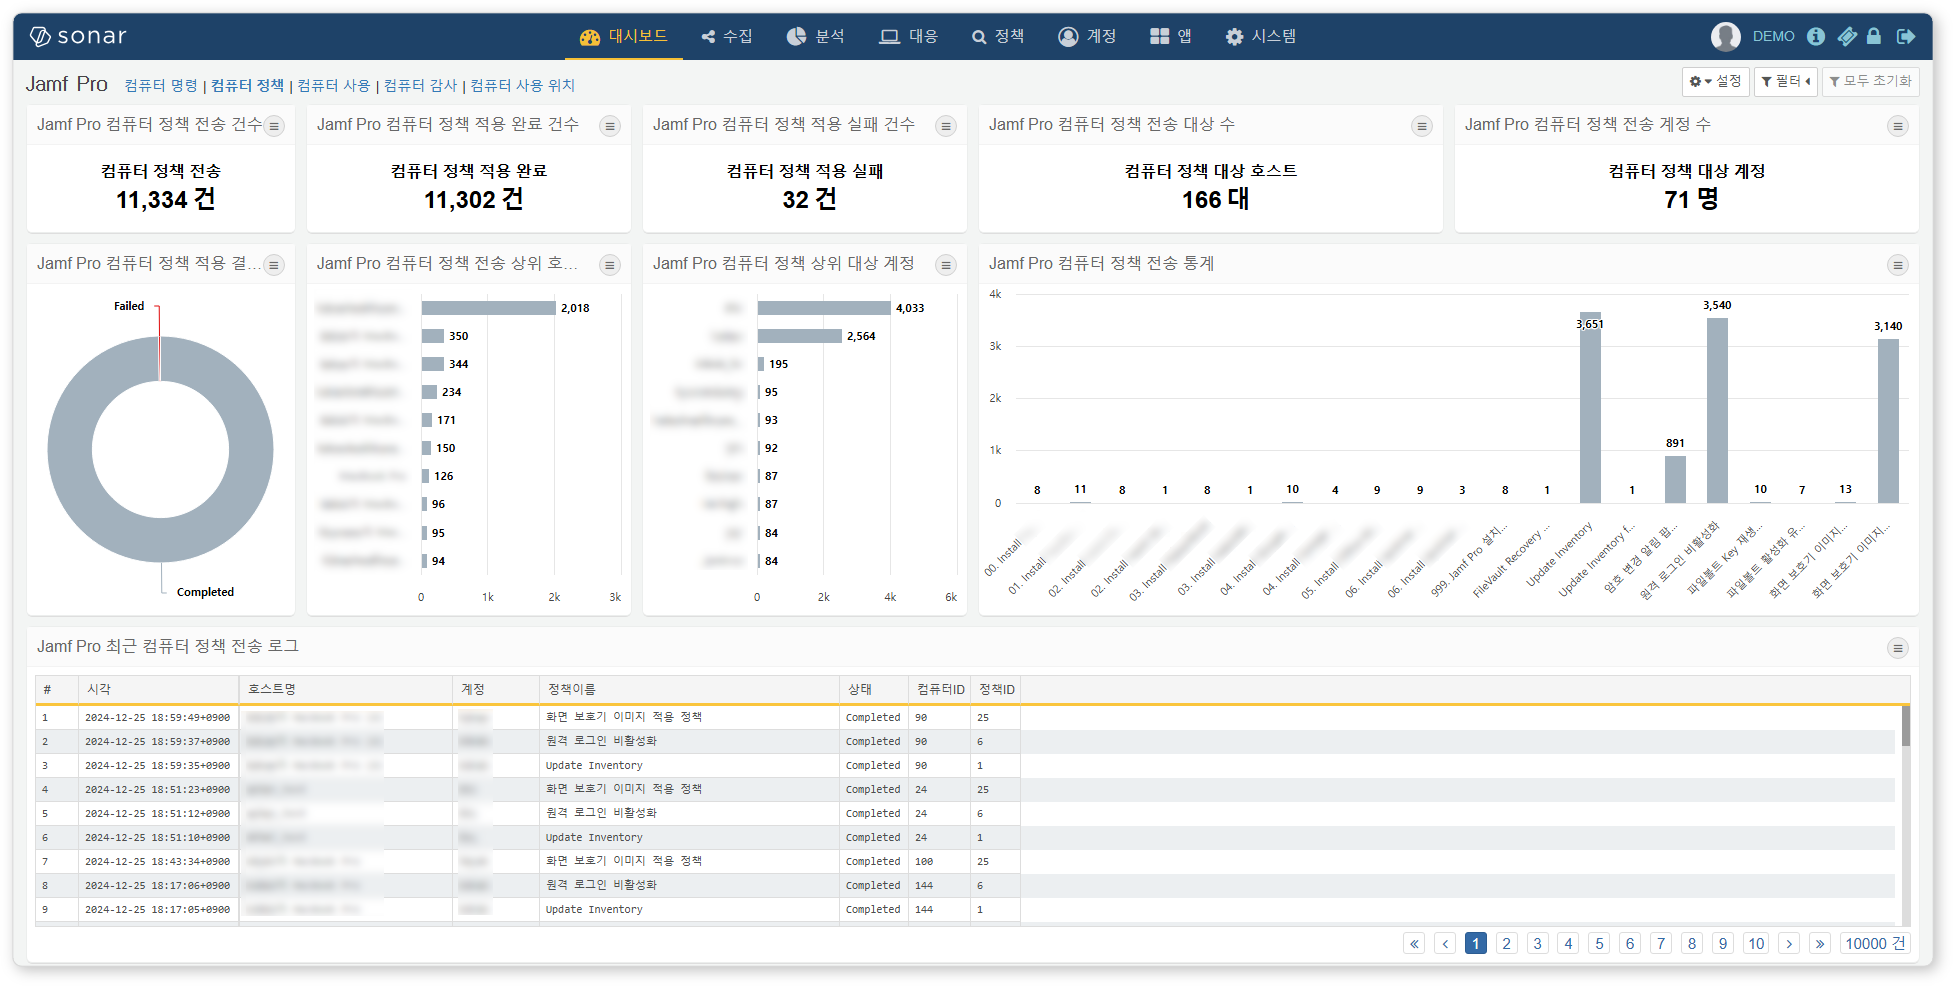Go to page 5 of log
The width and height of the screenshot is (1954, 987).
click(x=1599, y=944)
